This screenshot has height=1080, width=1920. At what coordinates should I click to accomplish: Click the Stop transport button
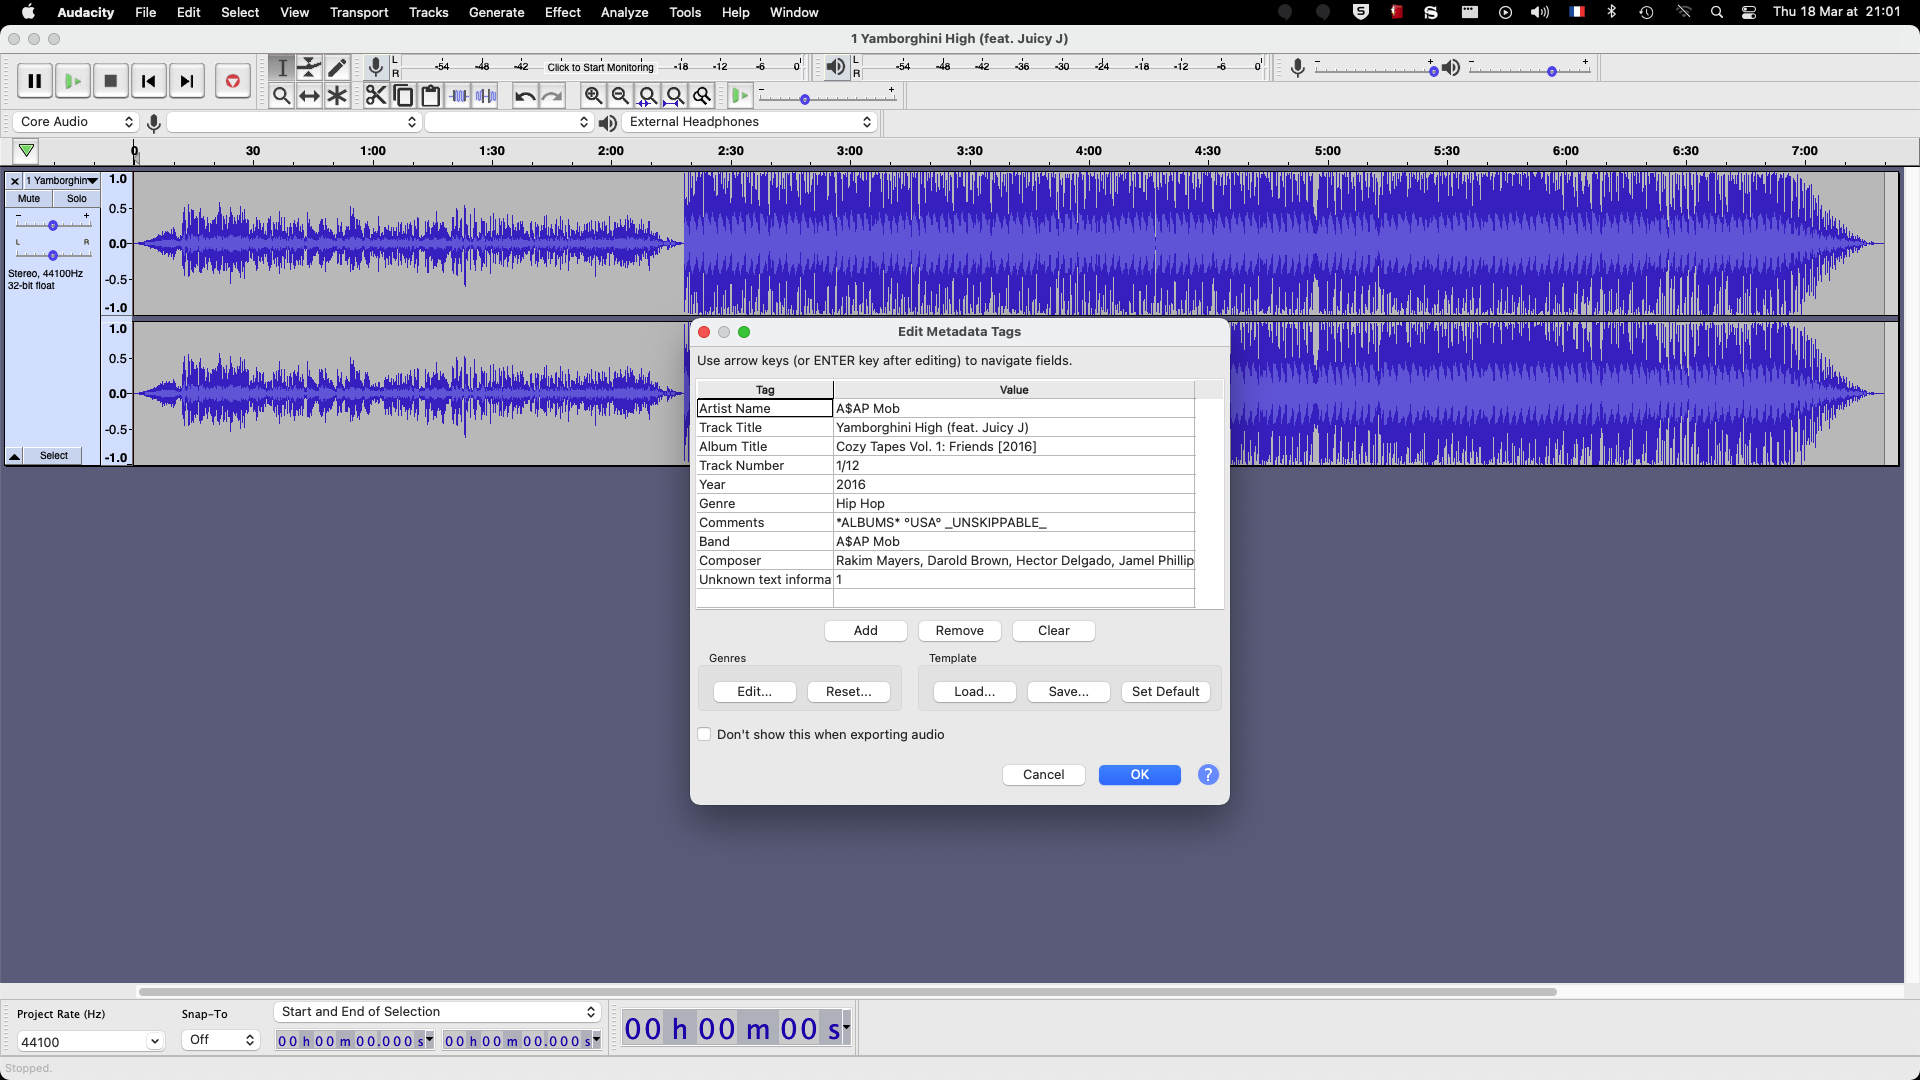coord(111,81)
